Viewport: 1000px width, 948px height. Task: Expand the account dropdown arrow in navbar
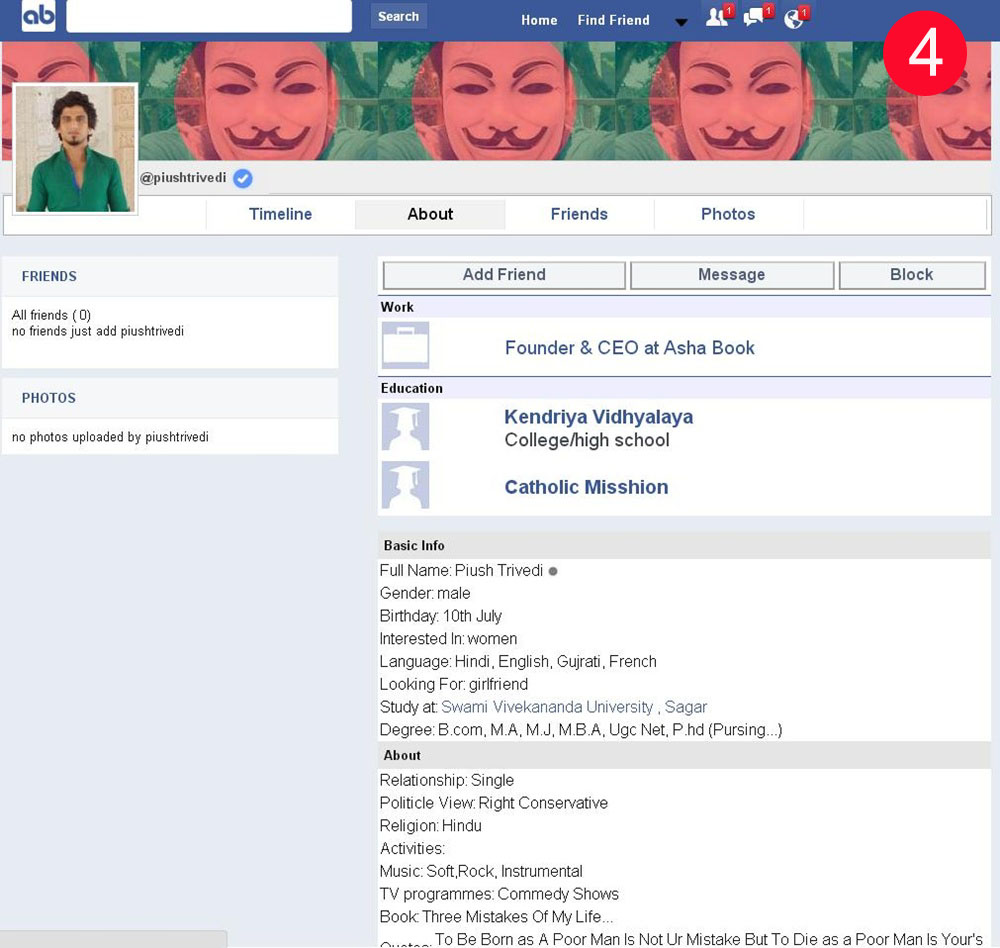coord(681,22)
